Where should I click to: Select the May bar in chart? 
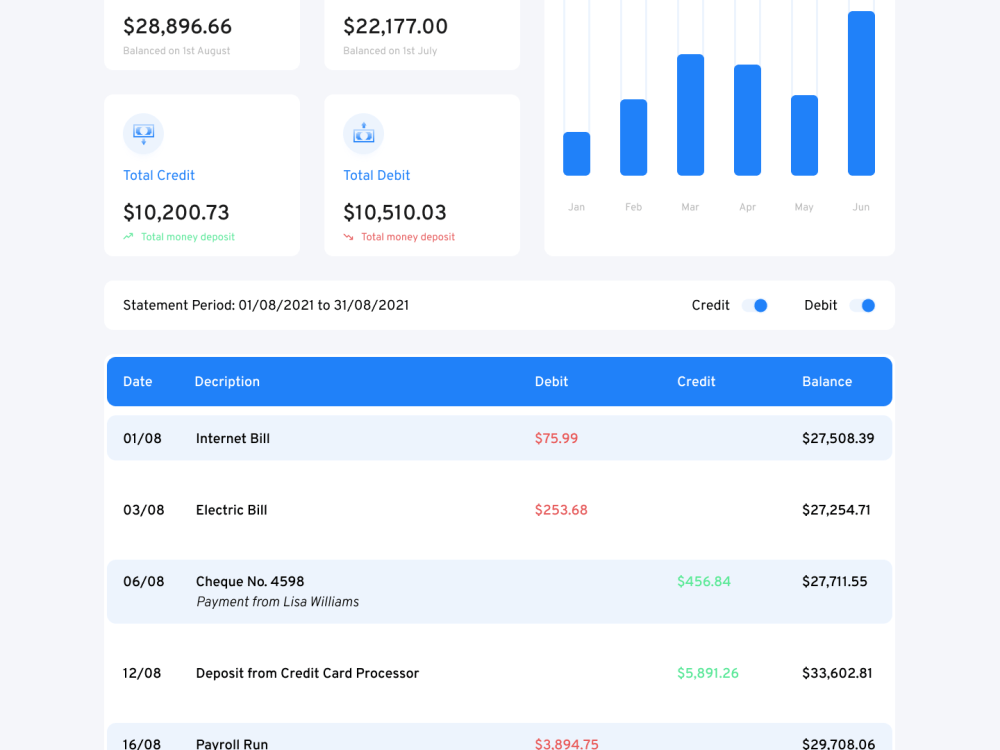[804, 135]
